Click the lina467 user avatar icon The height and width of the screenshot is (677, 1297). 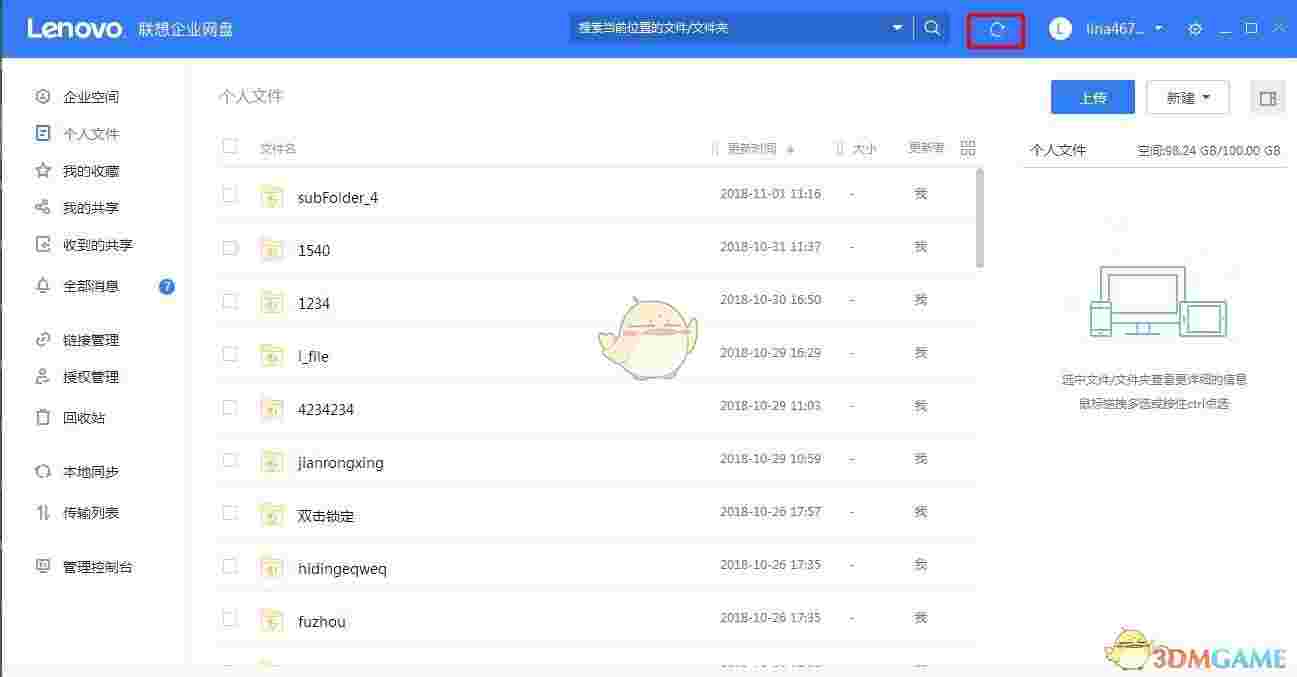[x=1058, y=29]
